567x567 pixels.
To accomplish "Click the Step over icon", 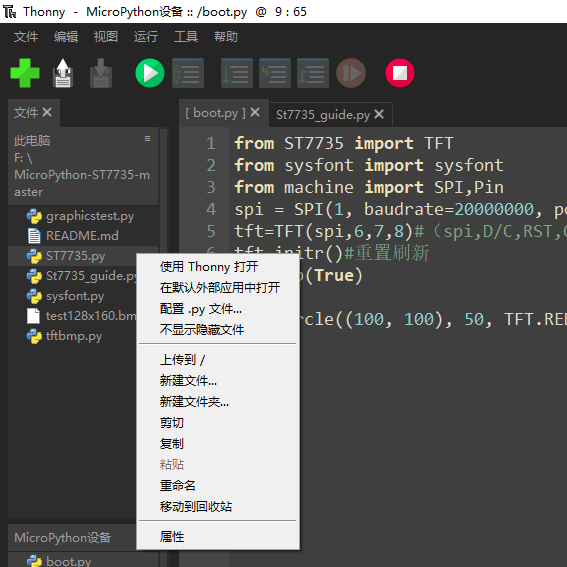I will (x=237, y=73).
